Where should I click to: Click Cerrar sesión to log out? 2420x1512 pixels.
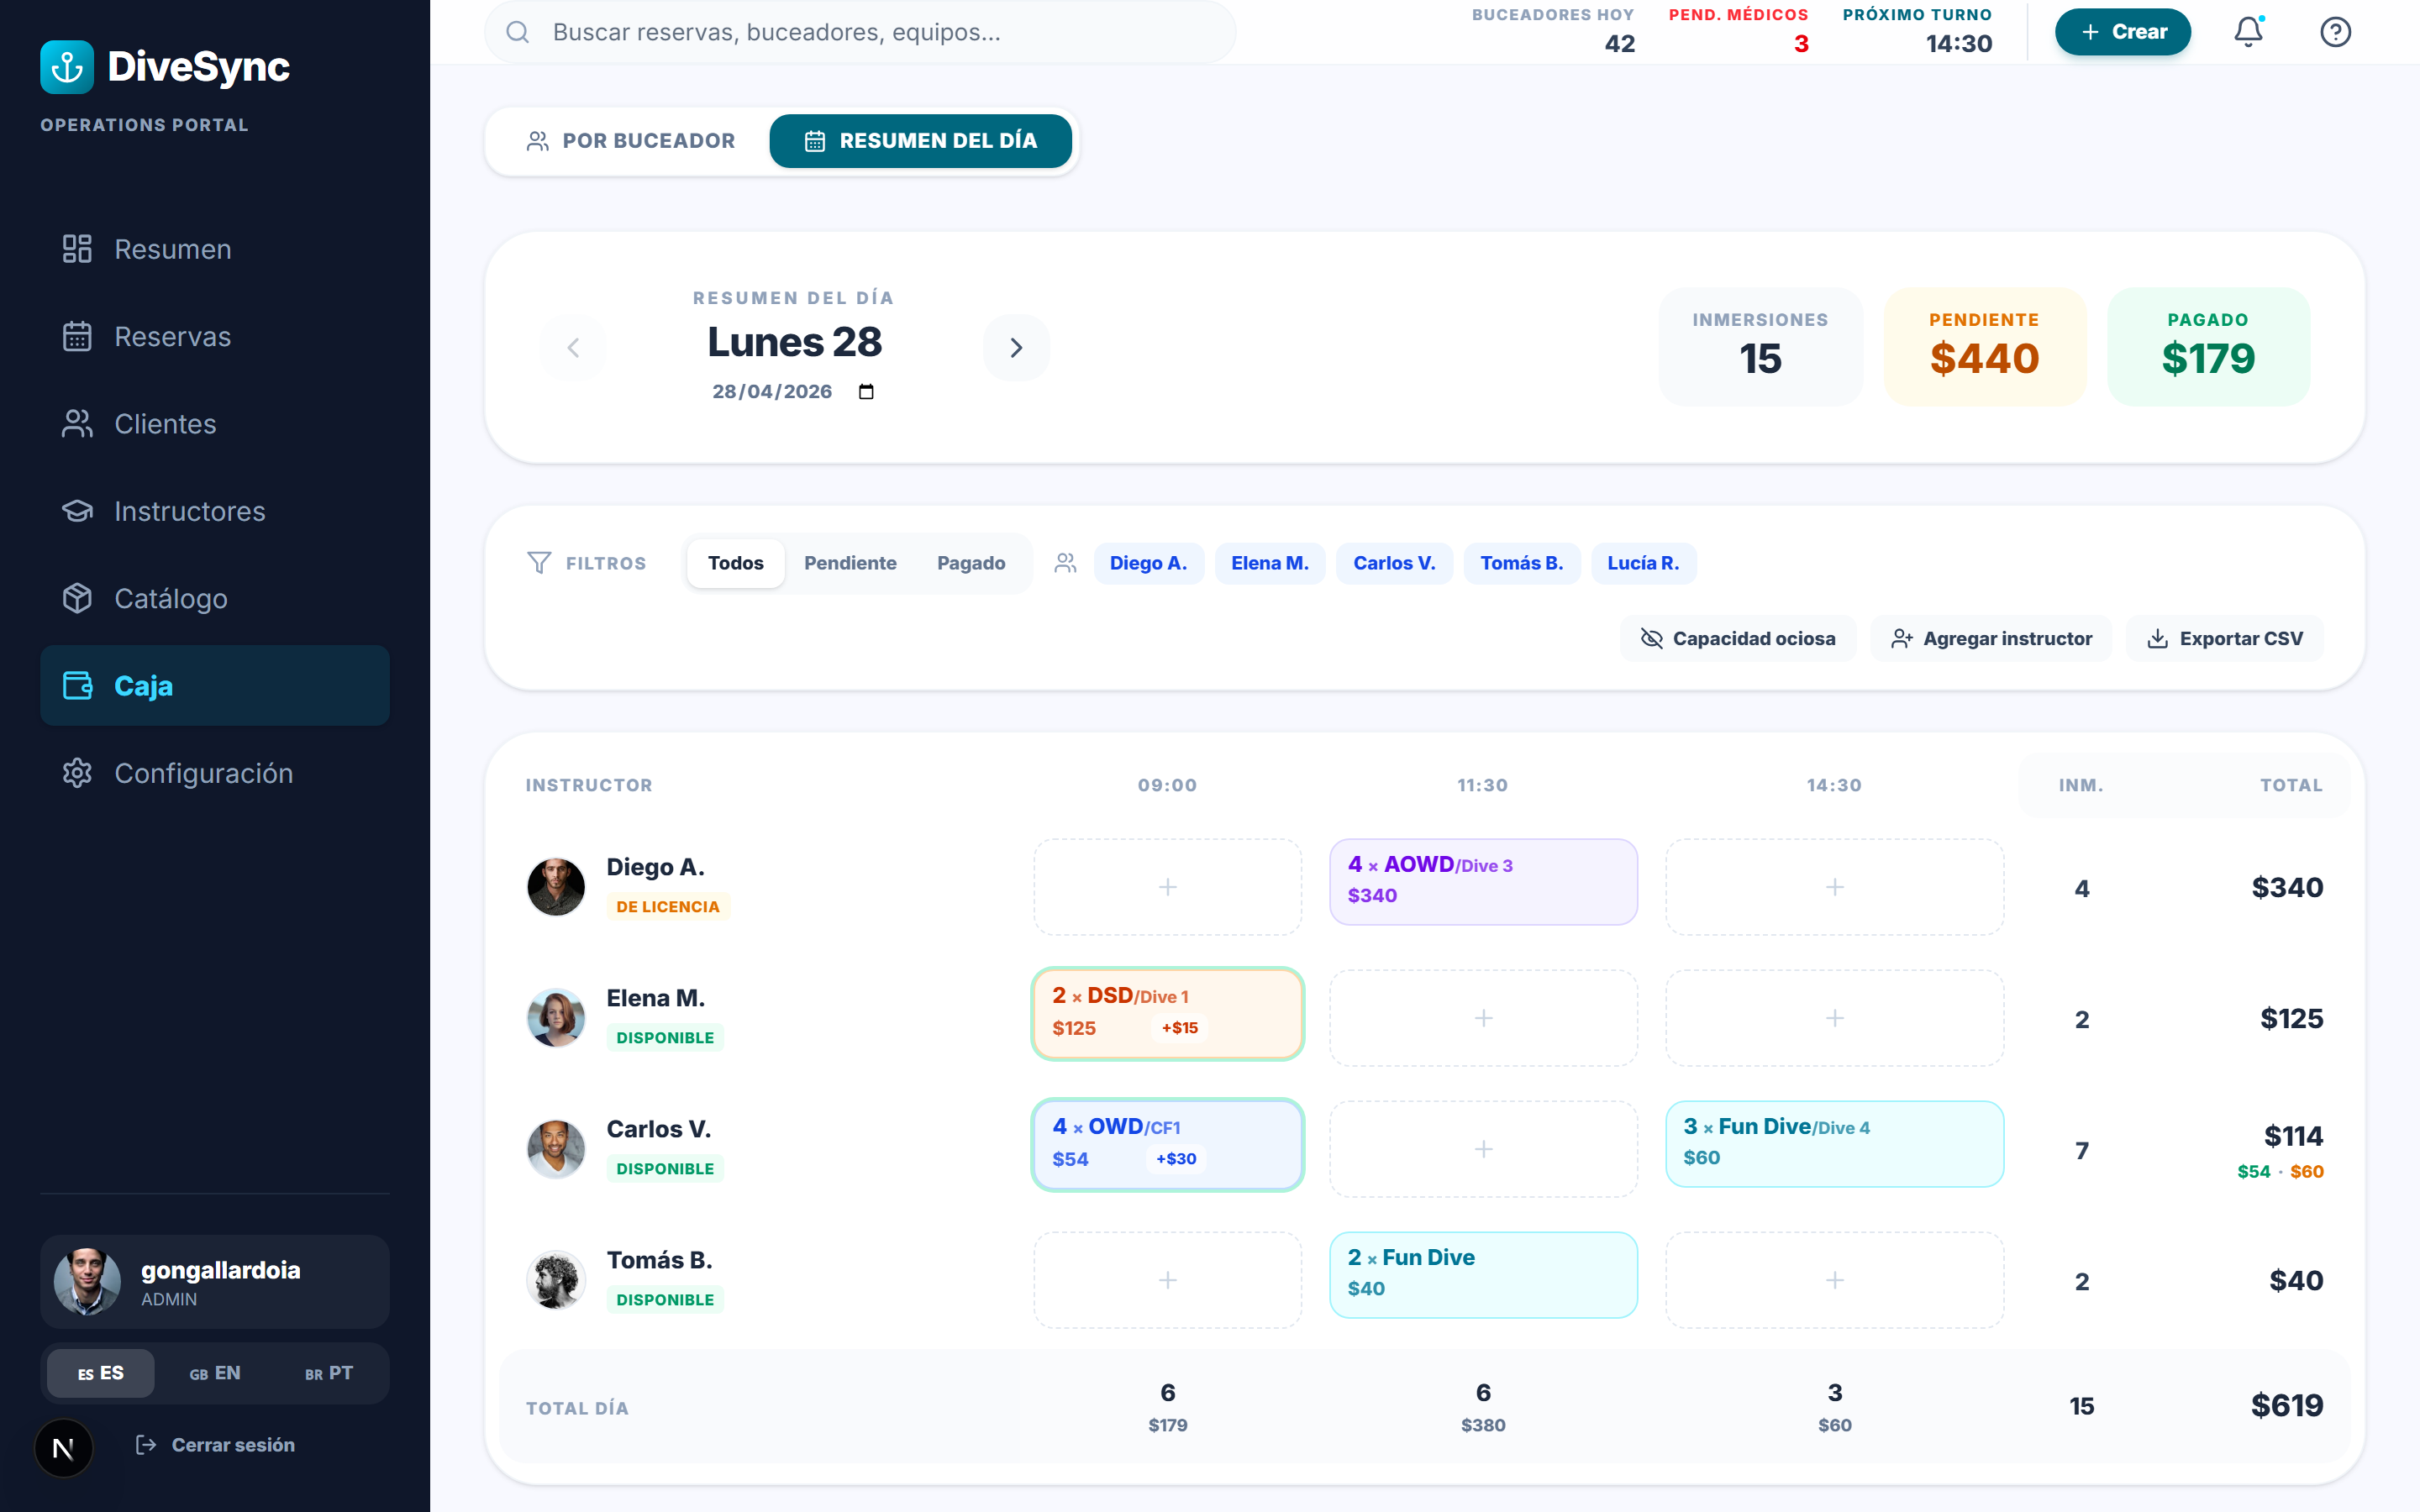pos(215,1445)
